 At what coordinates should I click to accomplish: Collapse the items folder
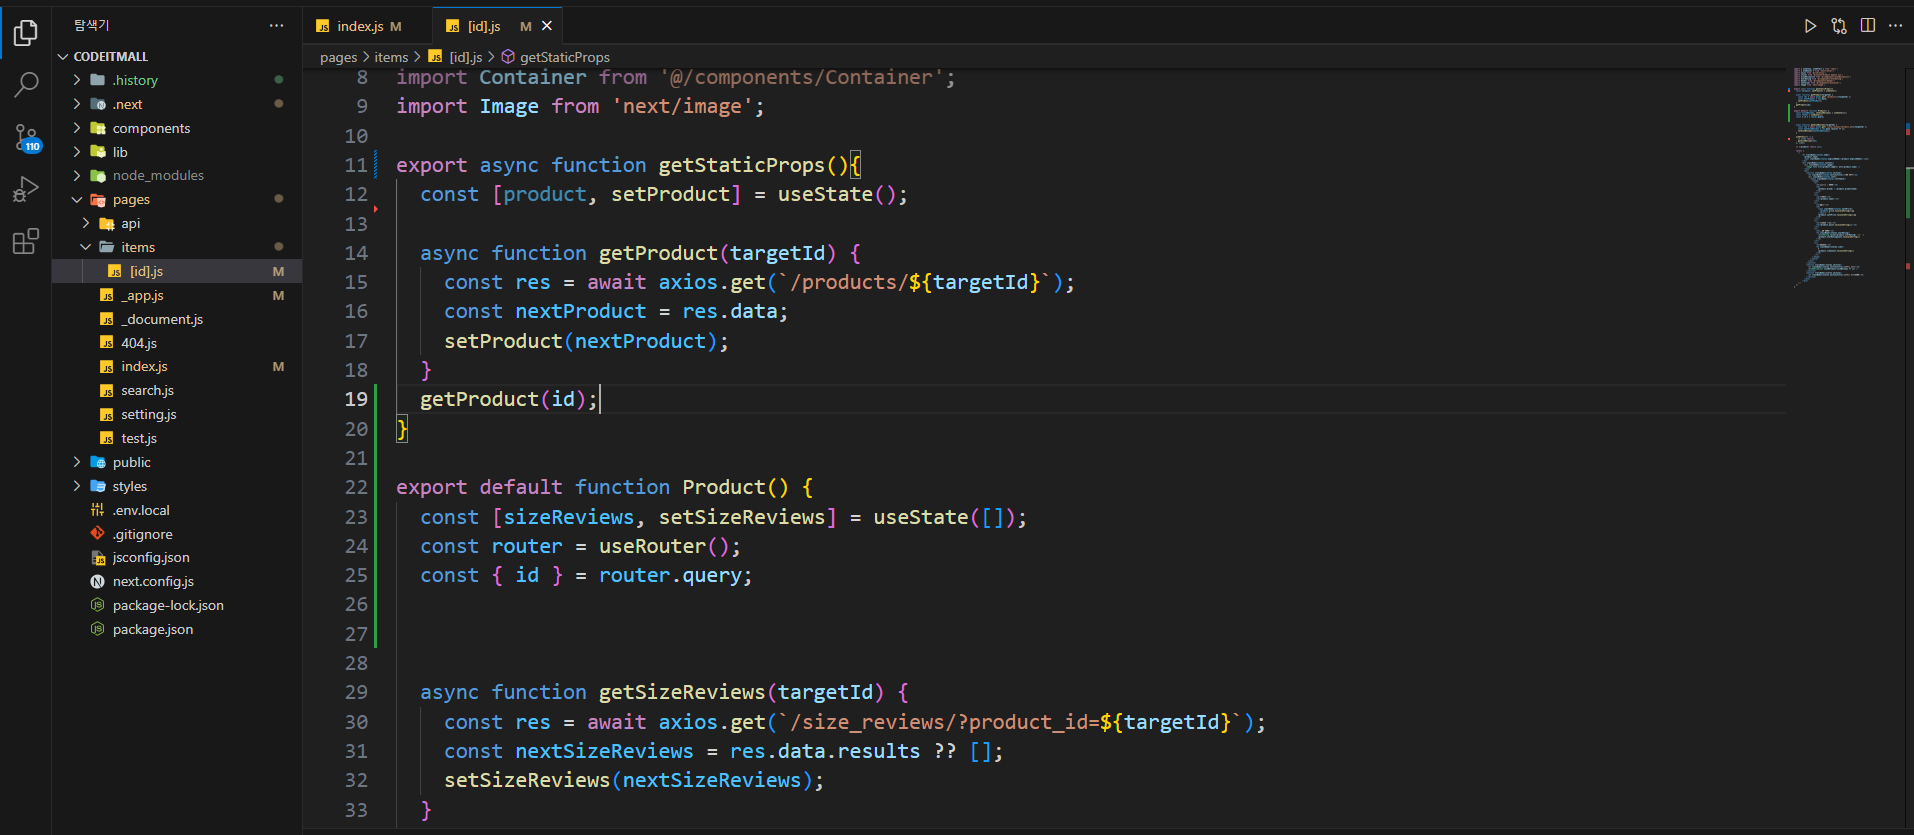[x=86, y=247]
